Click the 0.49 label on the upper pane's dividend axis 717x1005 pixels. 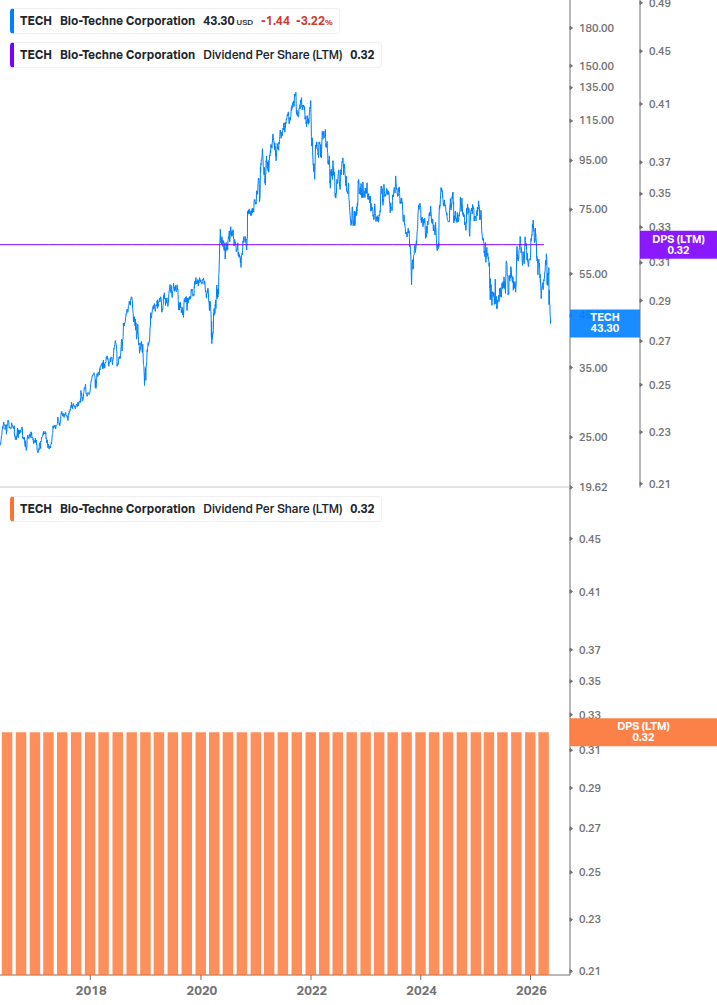point(660,4)
